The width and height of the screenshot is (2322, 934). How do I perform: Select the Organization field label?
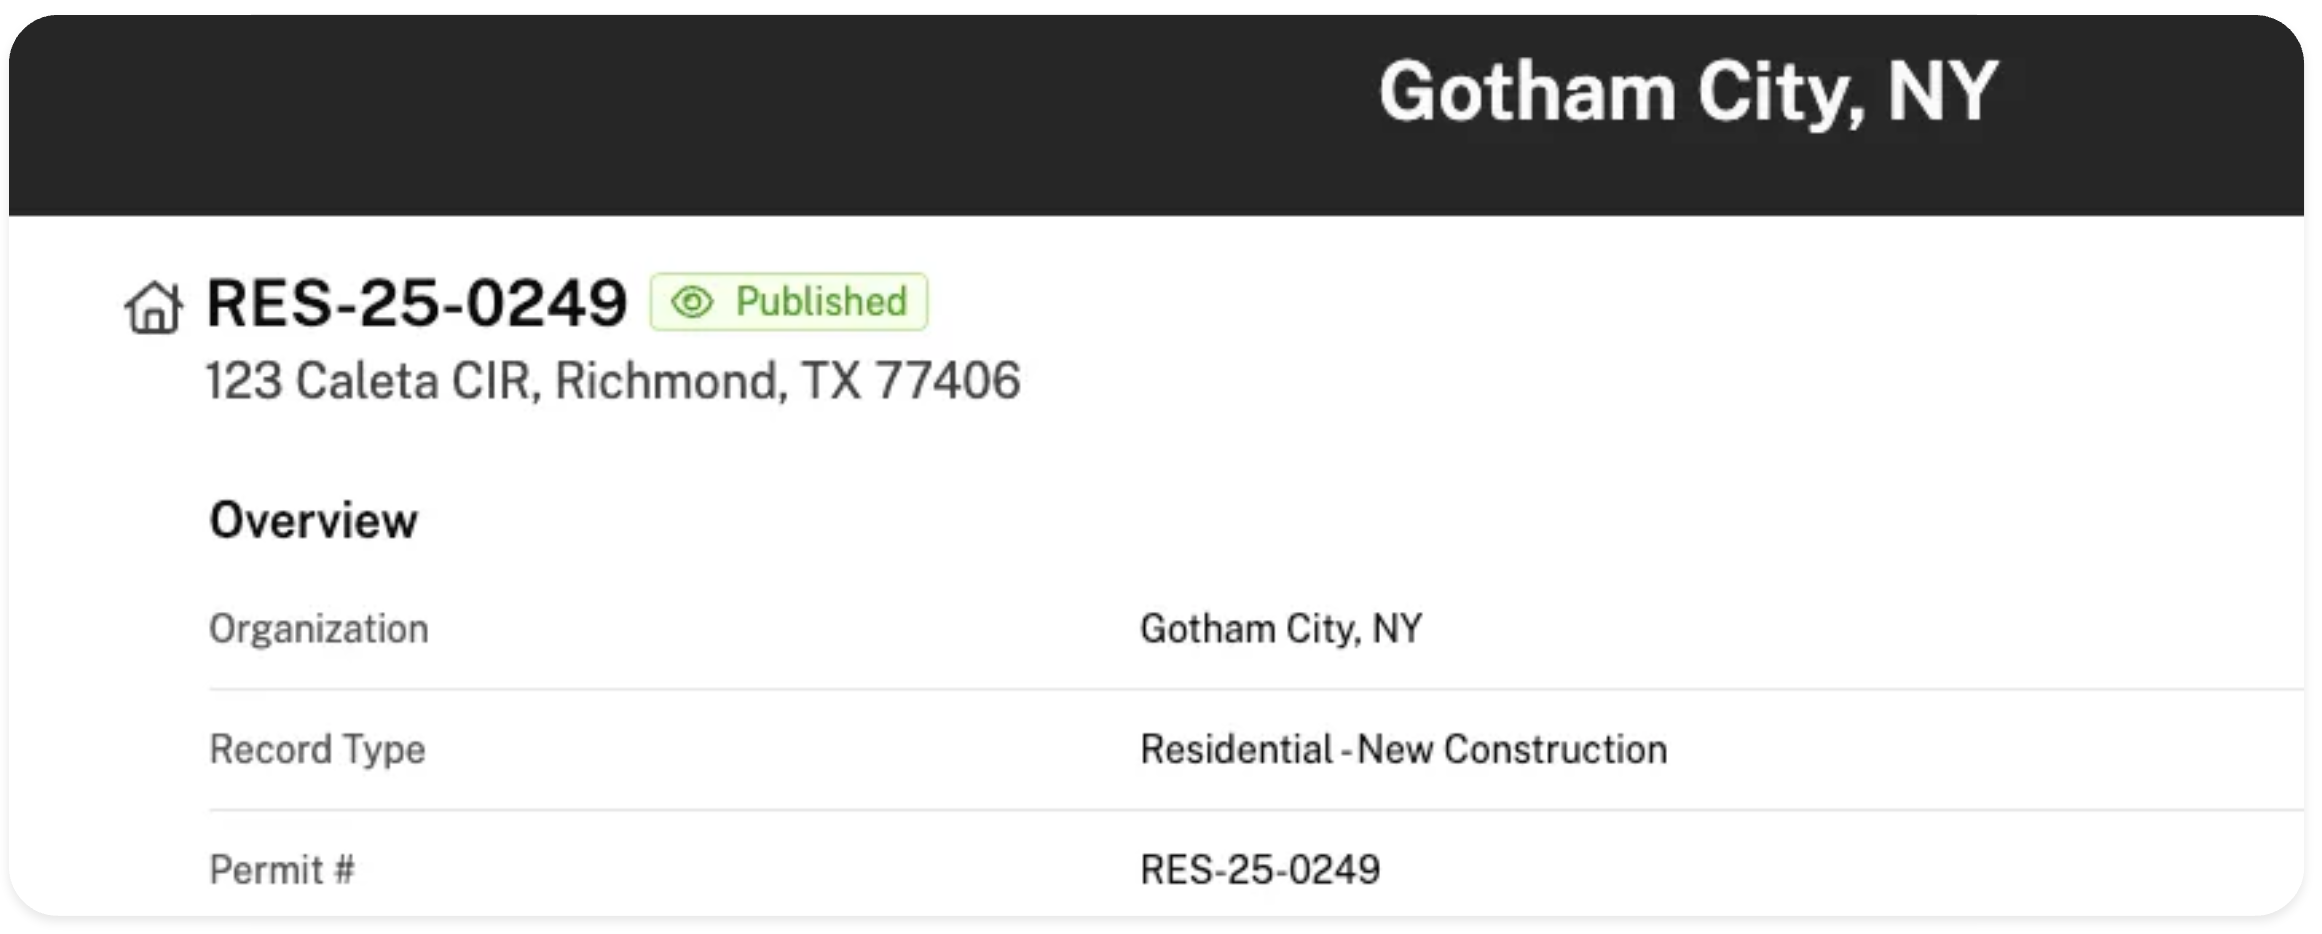tap(318, 629)
